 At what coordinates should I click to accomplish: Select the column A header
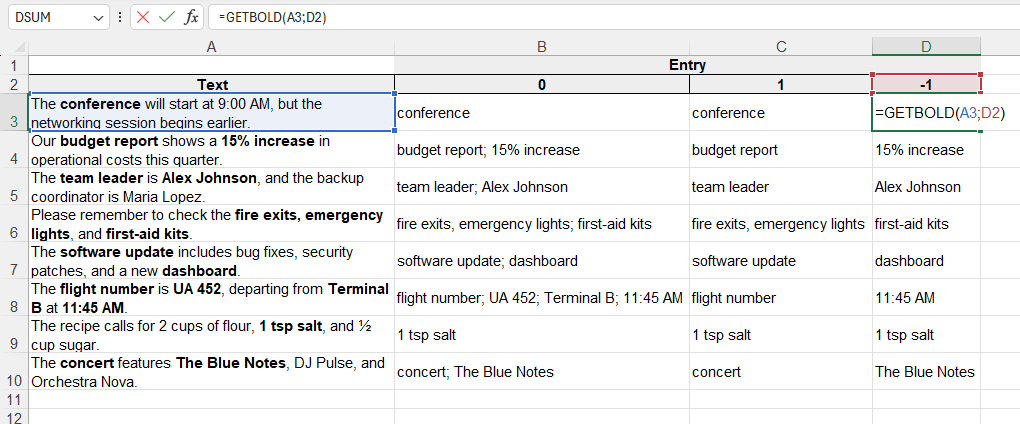click(211, 47)
